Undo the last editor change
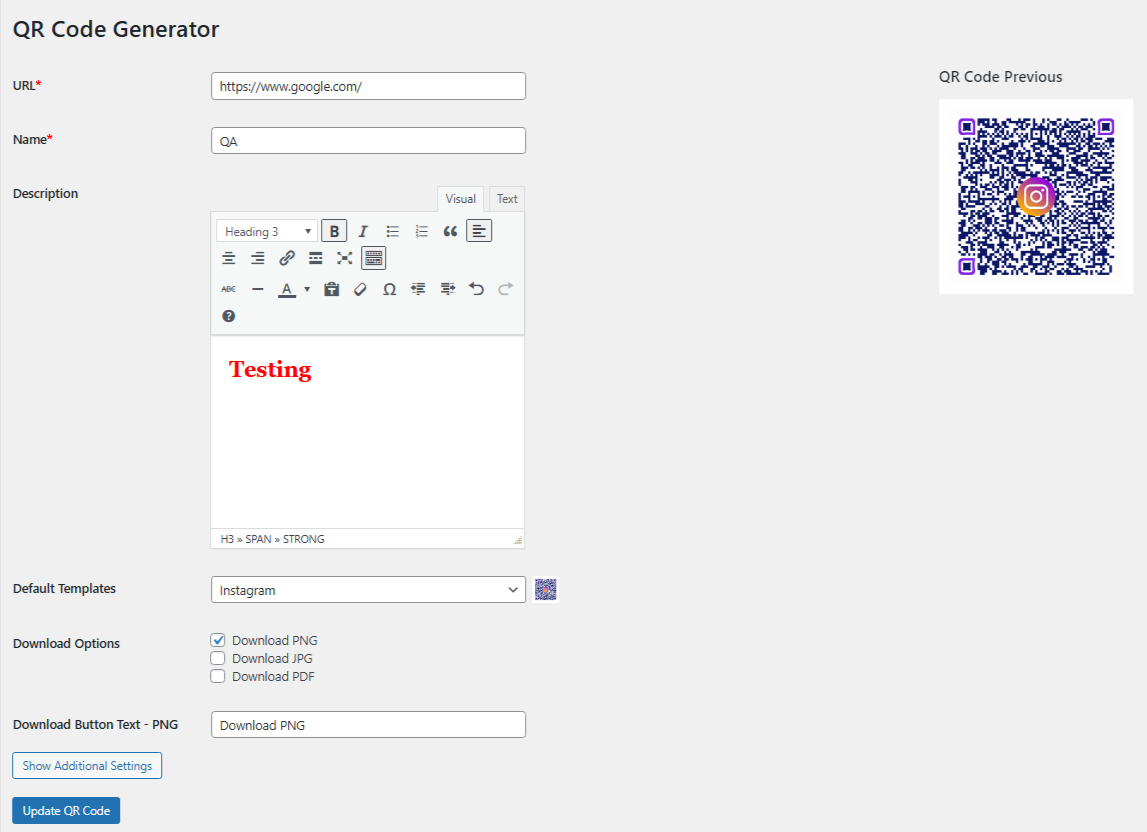Screen dimensions: 1147x832 [x=476, y=289]
